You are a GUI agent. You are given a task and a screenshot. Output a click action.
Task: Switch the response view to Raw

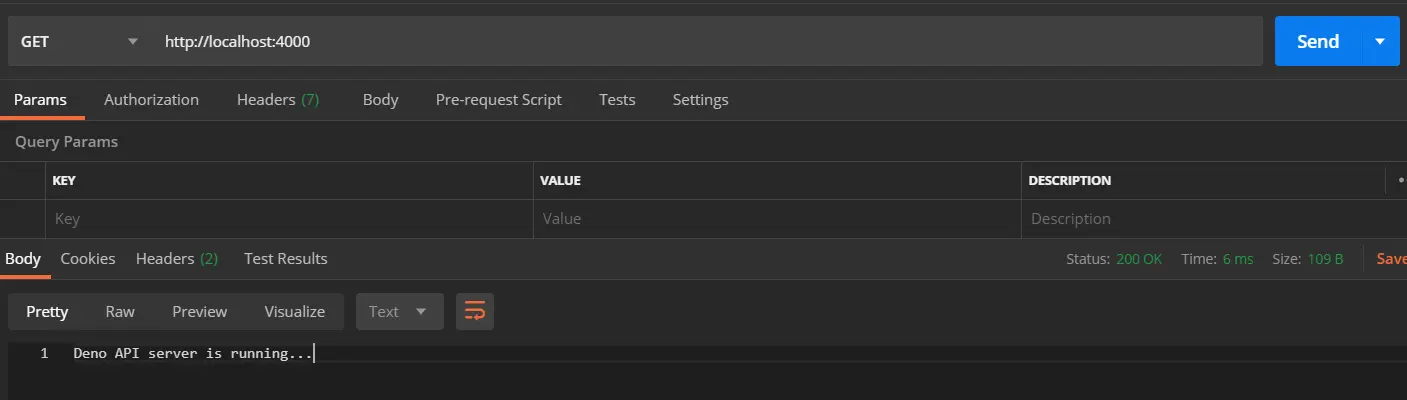click(120, 312)
